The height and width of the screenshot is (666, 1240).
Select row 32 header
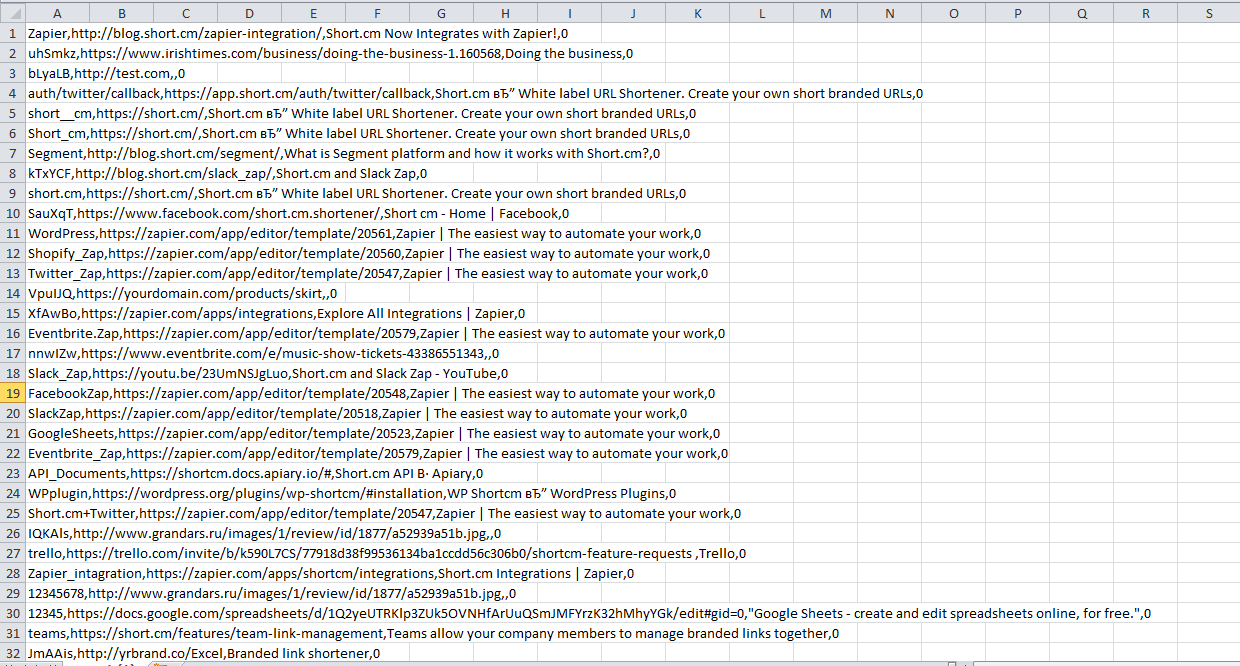(x=12, y=653)
